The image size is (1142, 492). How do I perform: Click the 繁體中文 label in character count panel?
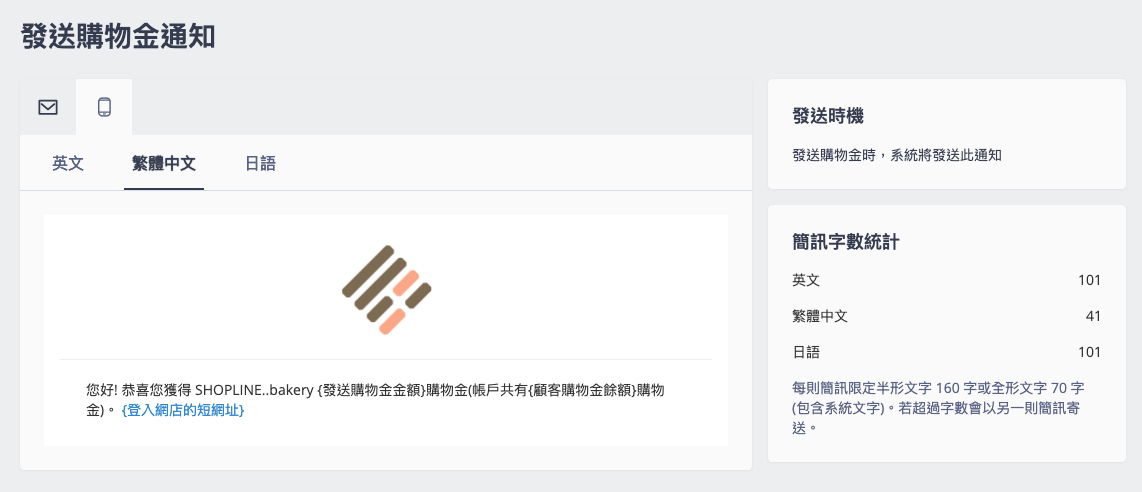[820, 317]
